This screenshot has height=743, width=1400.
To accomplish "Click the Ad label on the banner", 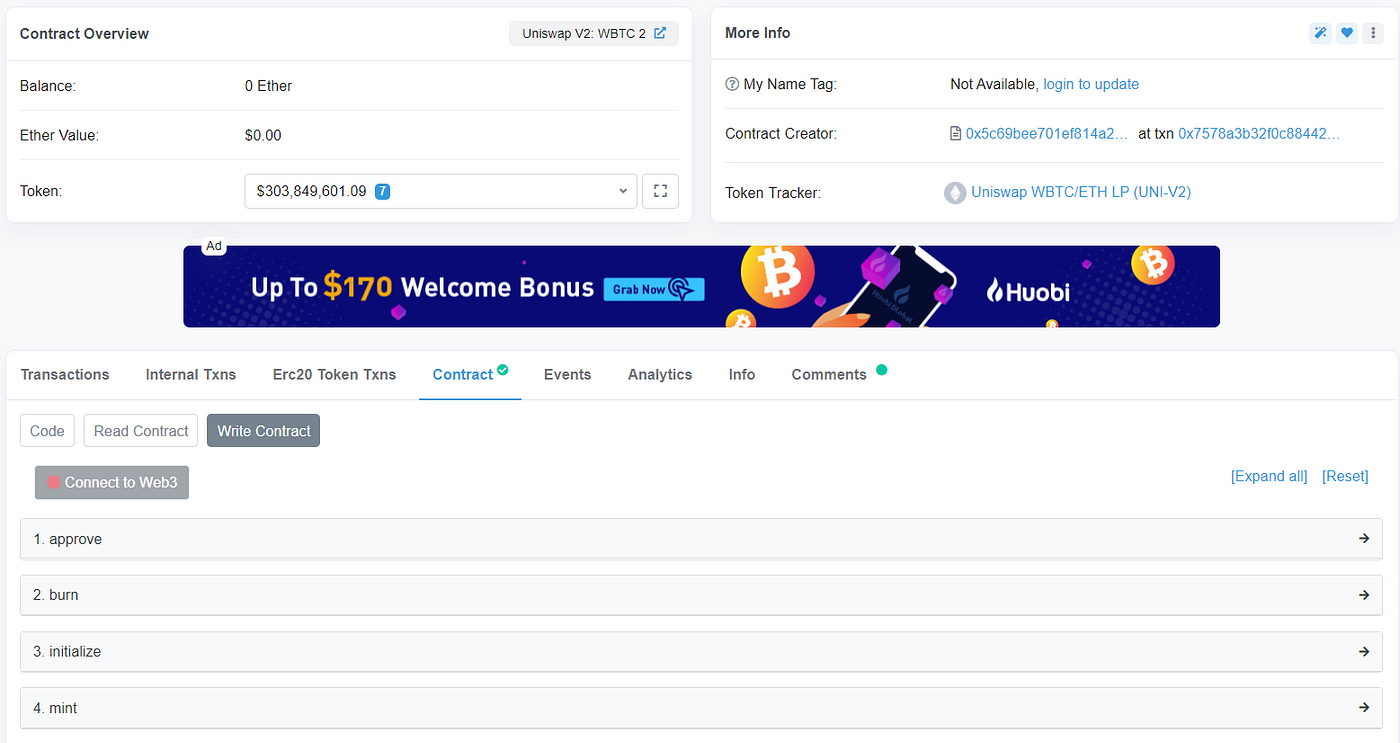I will tap(213, 246).
